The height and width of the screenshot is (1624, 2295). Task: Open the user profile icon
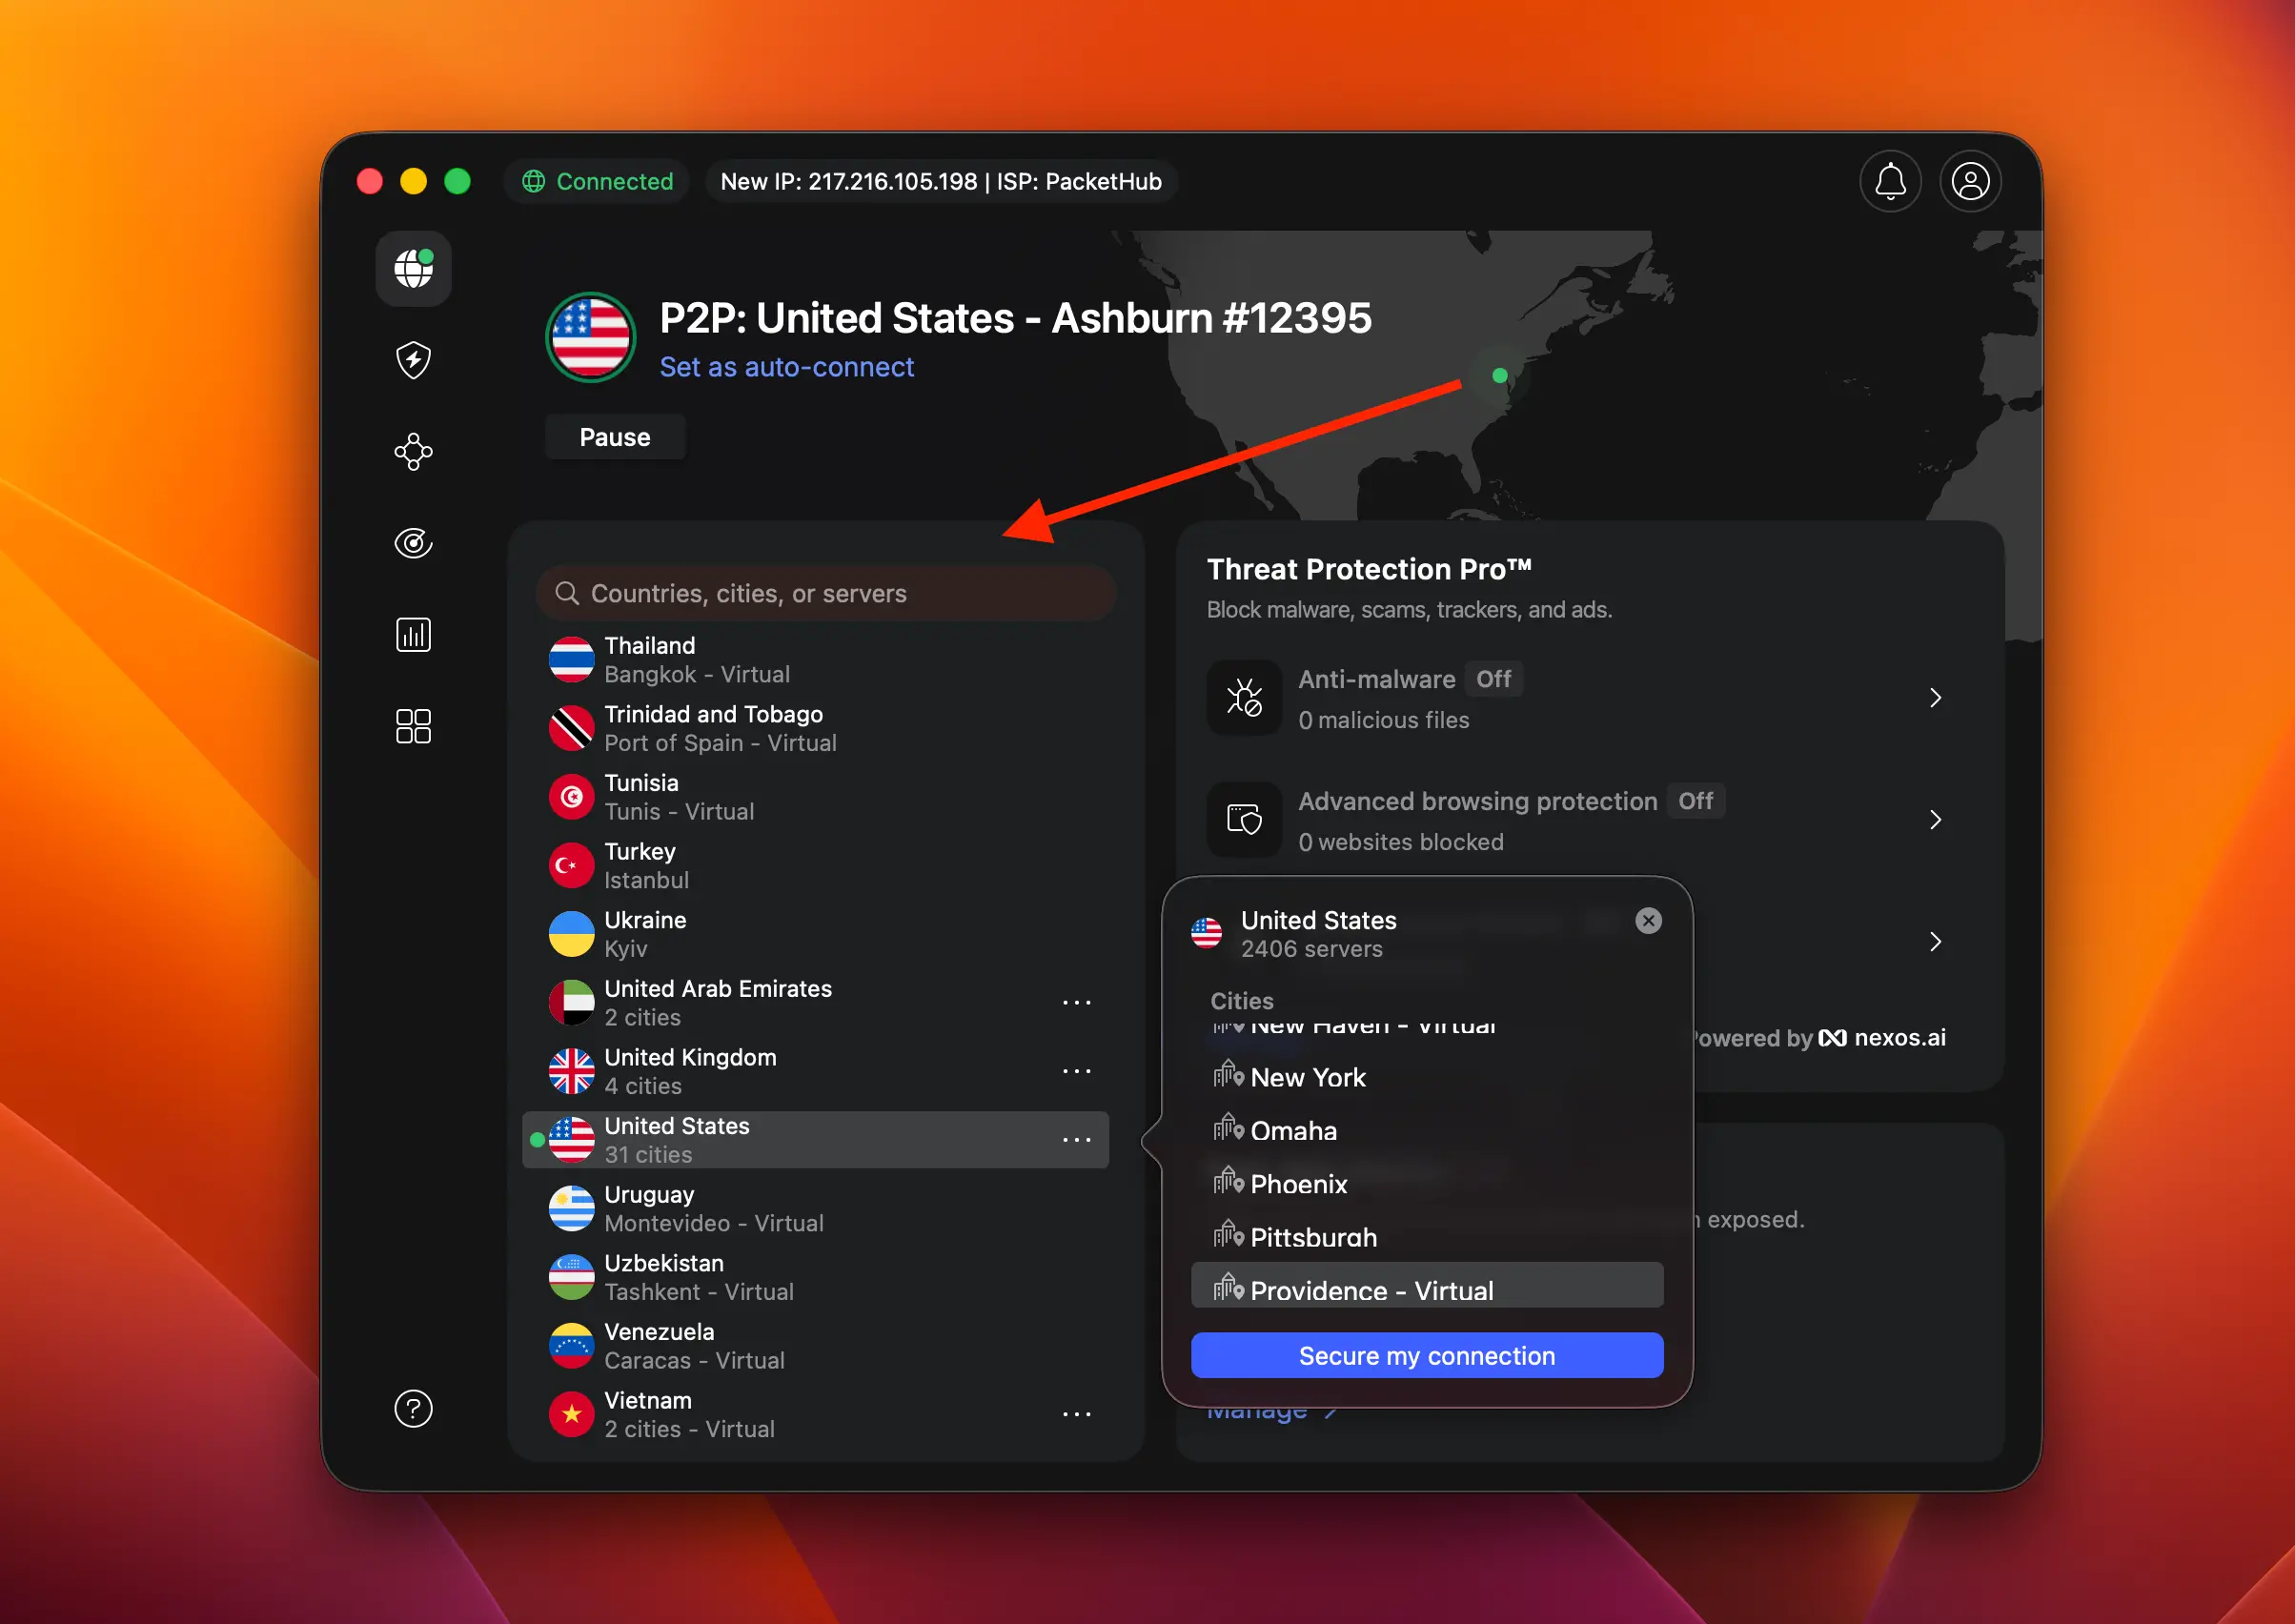point(1970,181)
